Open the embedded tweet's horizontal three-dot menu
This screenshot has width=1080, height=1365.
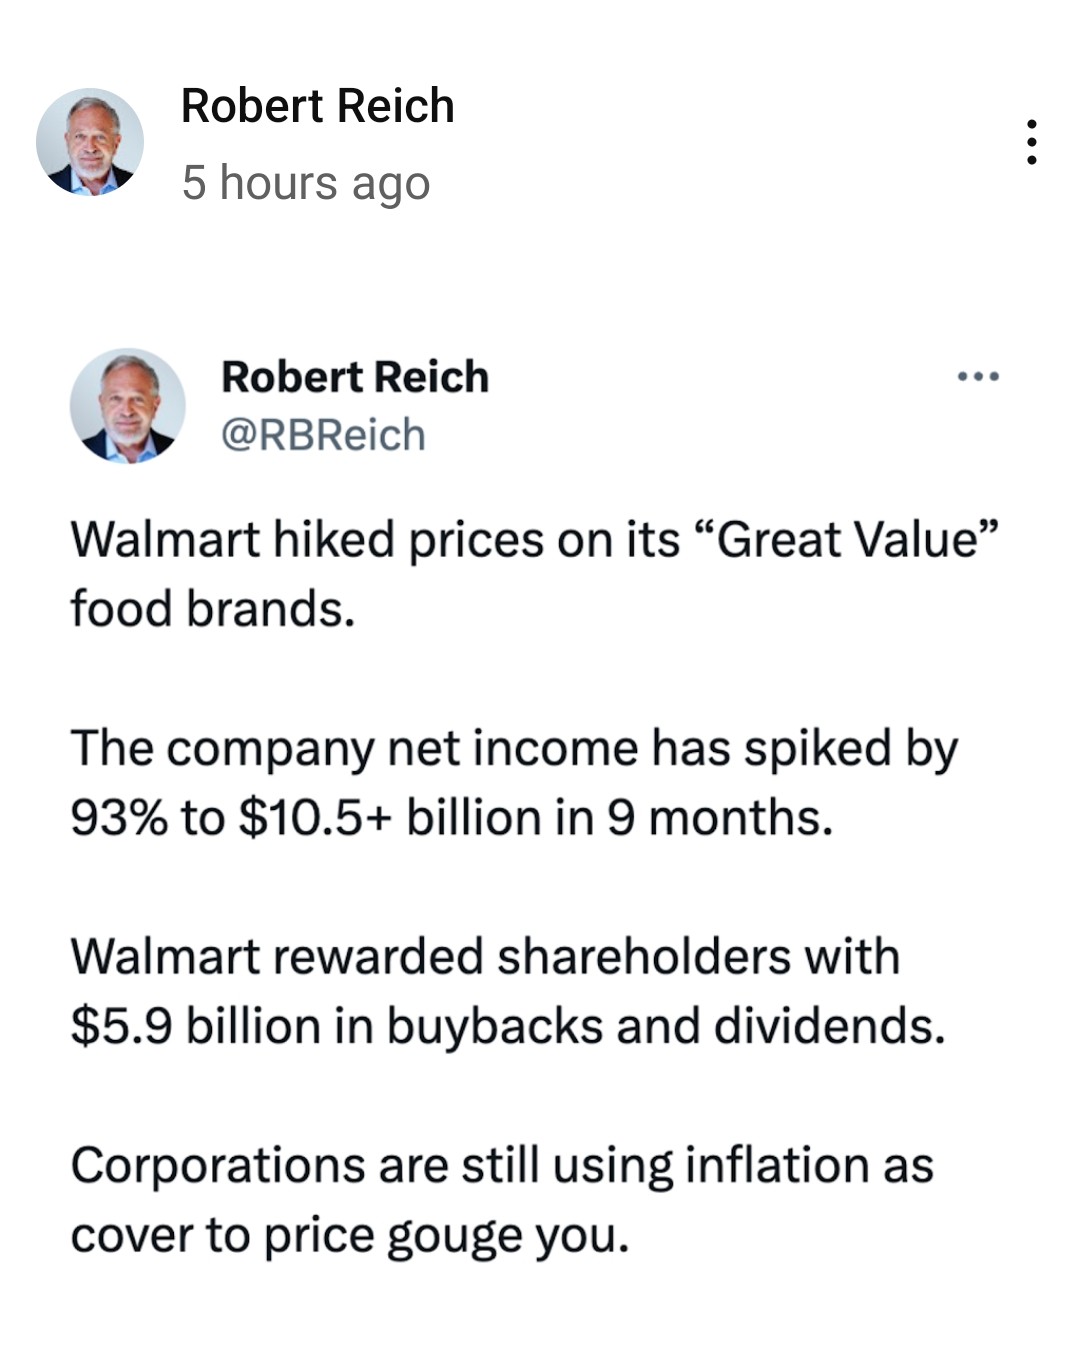tap(978, 377)
